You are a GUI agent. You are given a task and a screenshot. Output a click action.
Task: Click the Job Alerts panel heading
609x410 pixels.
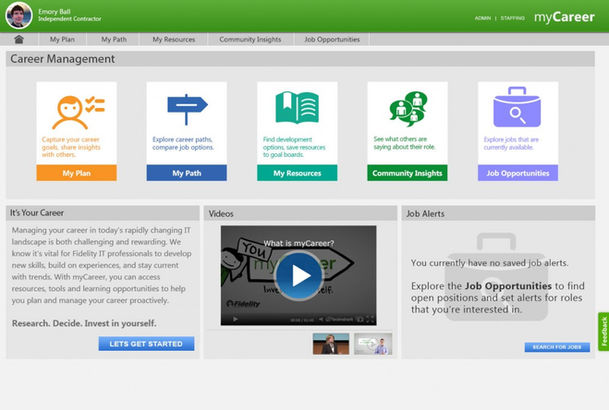(425, 214)
